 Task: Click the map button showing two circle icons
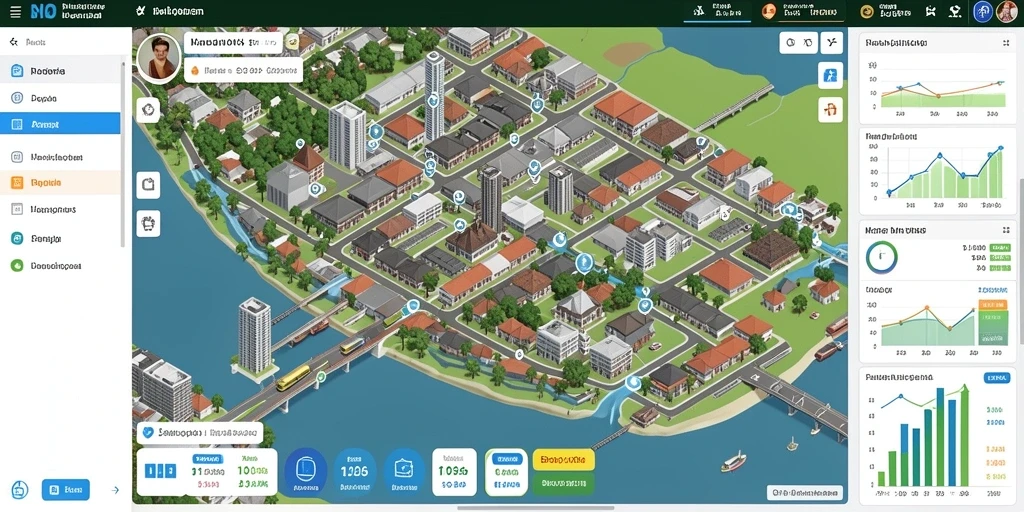[799, 43]
